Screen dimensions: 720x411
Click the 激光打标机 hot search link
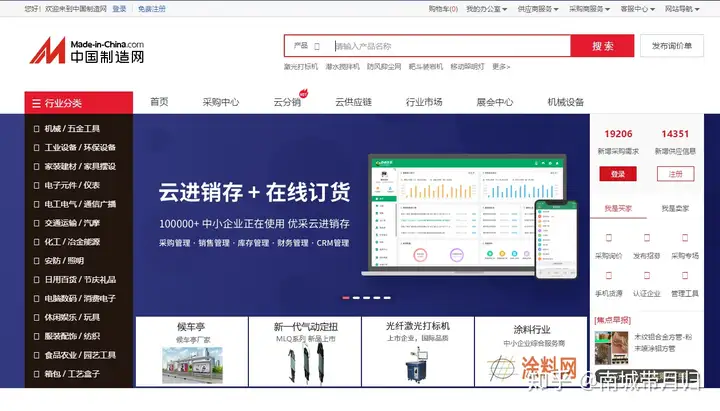tap(301, 67)
